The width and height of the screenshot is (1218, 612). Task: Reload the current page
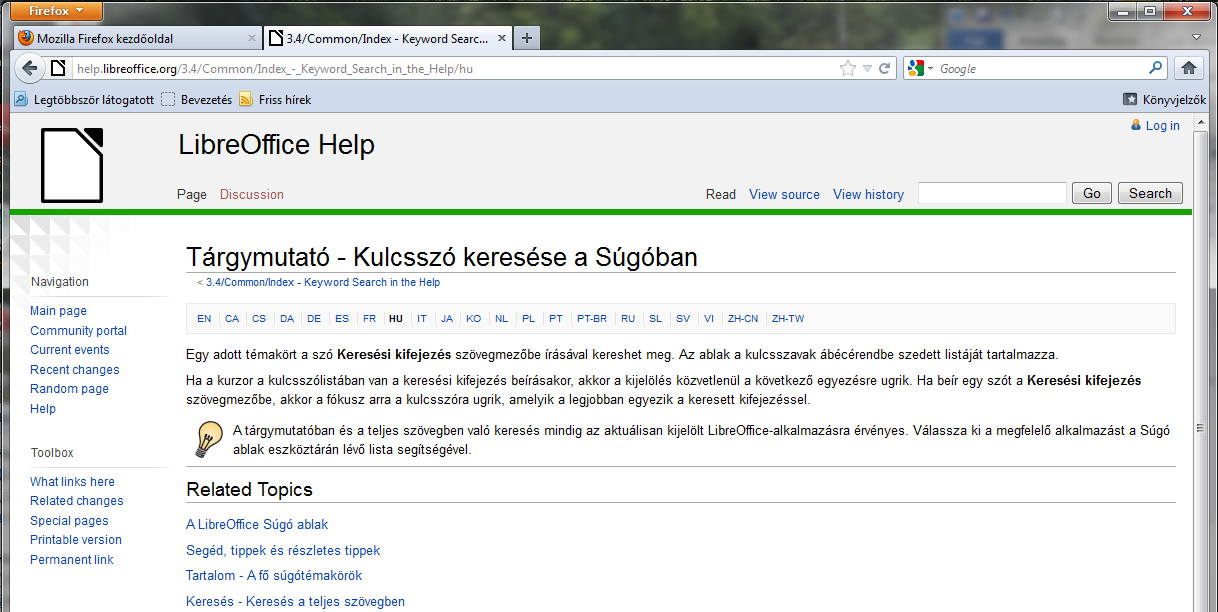tap(884, 69)
